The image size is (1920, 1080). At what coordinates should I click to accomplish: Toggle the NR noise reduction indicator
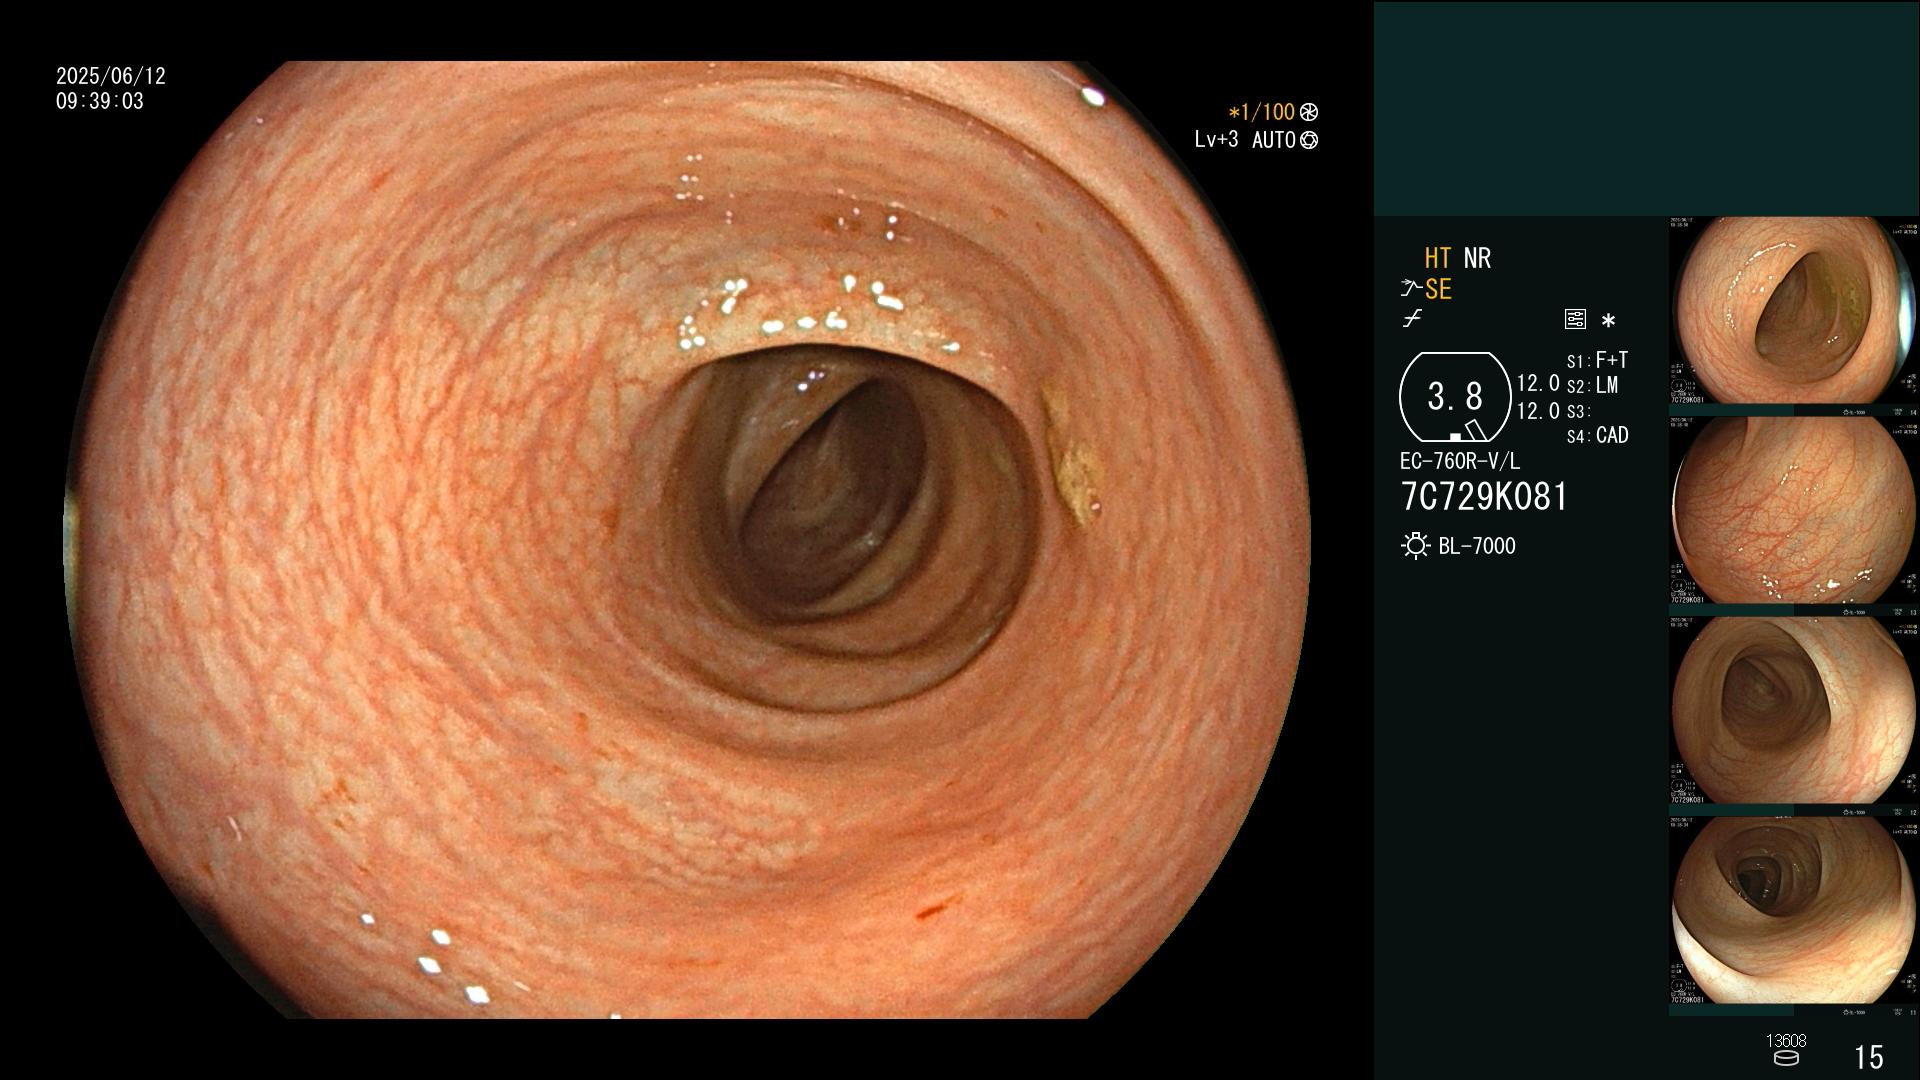click(1477, 258)
